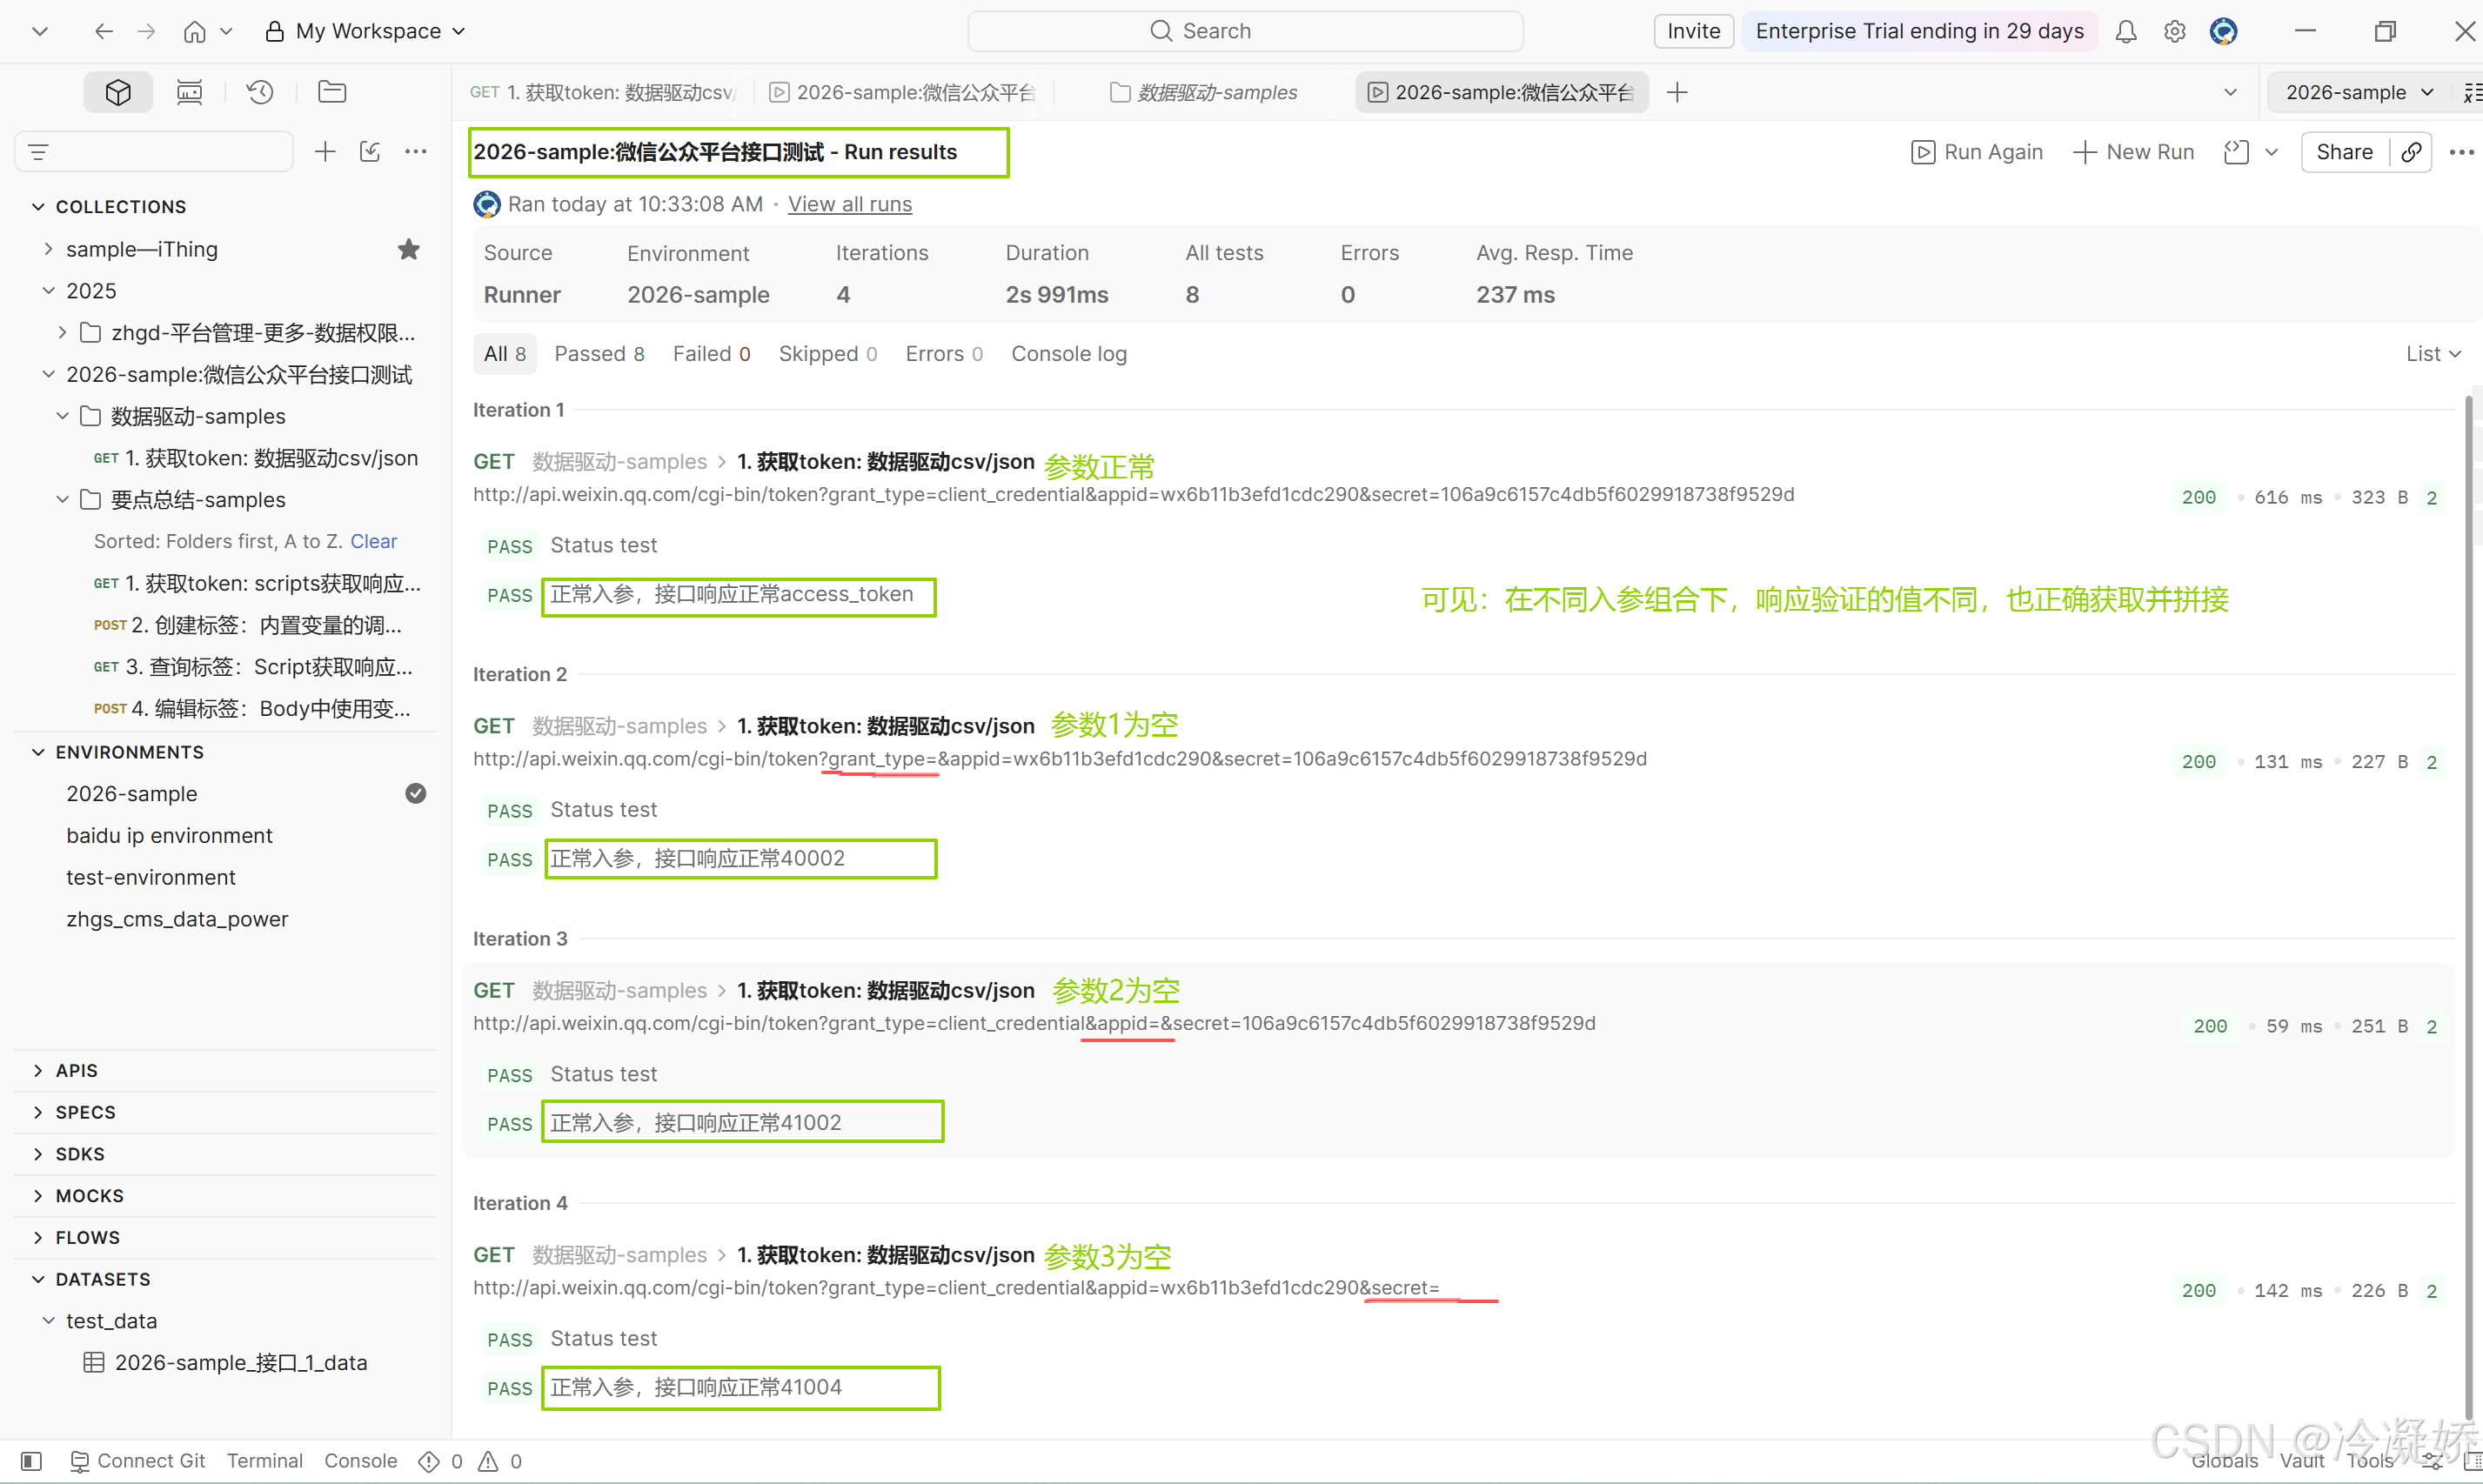Collapse the COLLECTIONS section
Viewport: 2483px width, 1484px height.
pyautogui.click(x=38, y=206)
